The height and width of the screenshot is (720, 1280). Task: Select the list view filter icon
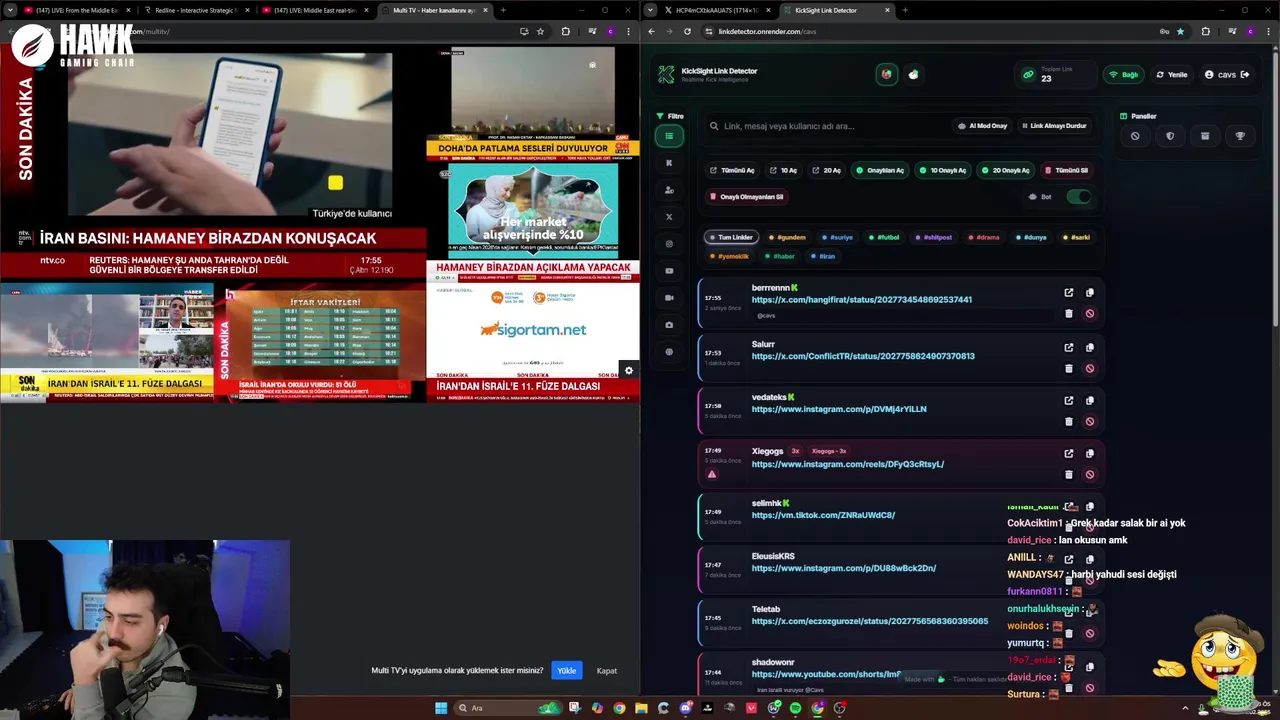point(669,136)
